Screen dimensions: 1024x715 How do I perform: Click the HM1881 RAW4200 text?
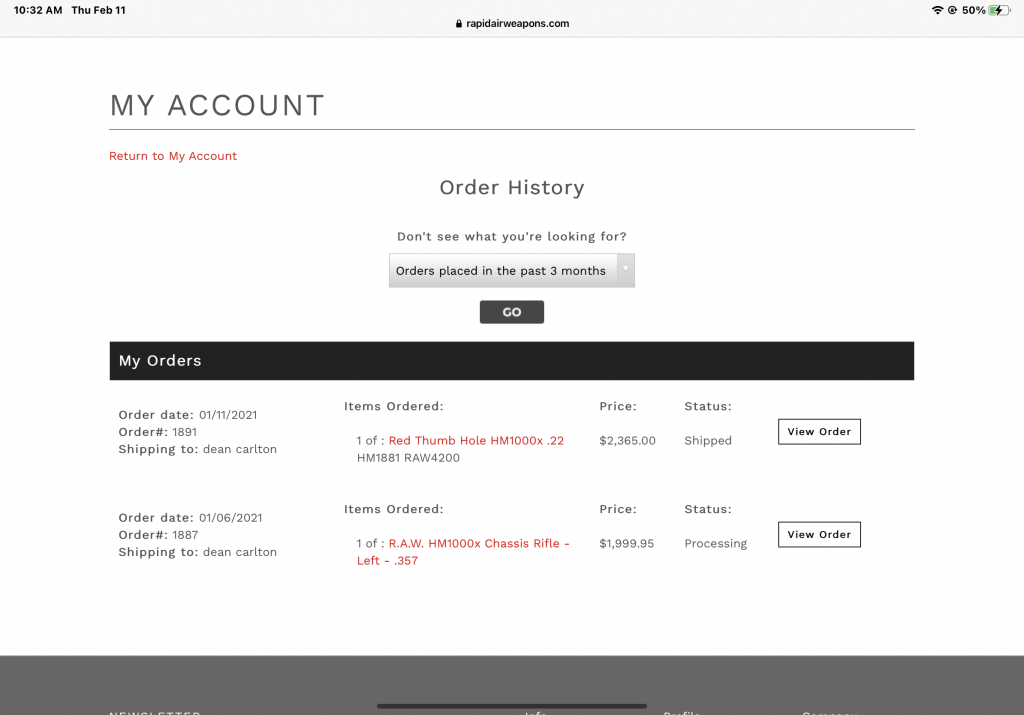(408, 458)
